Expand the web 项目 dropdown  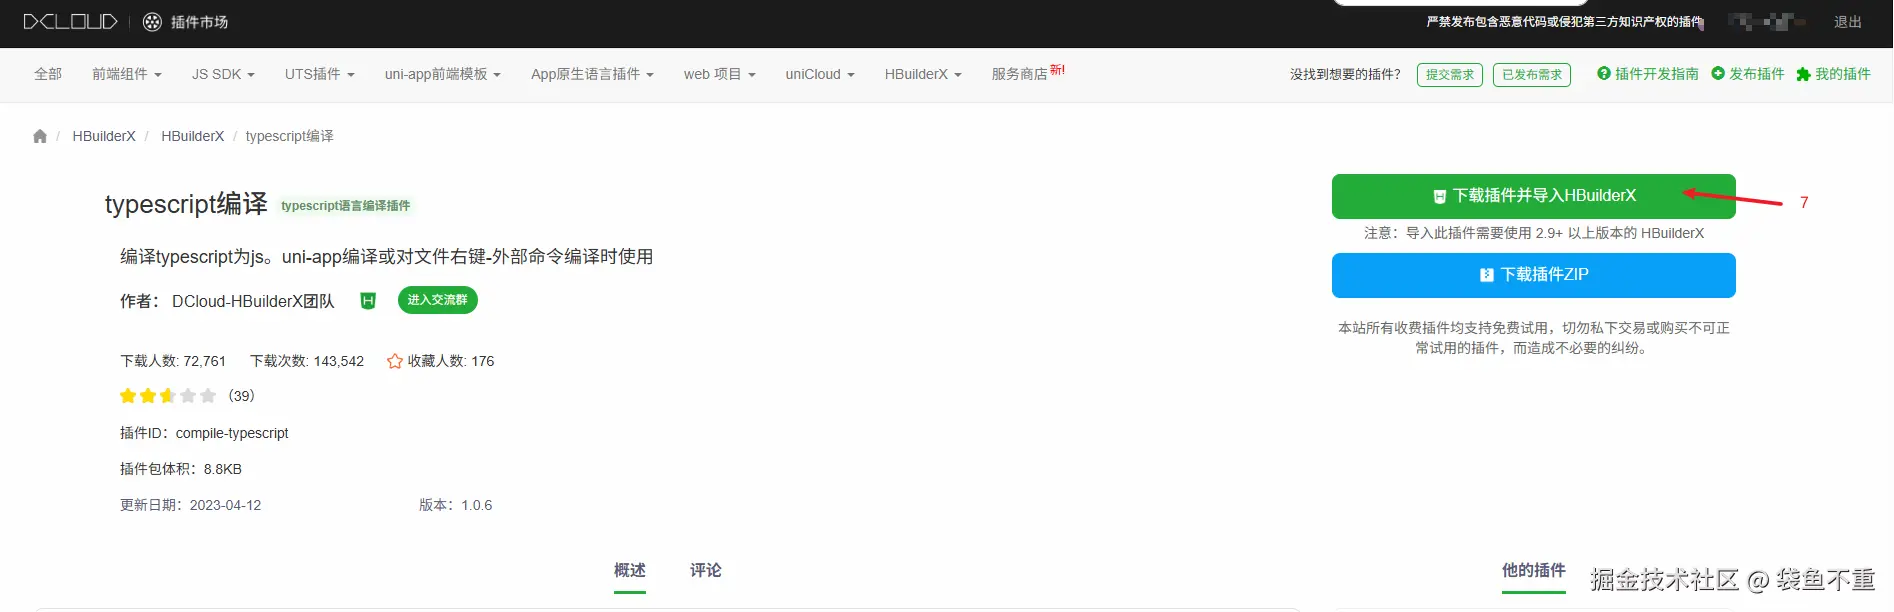[x=719, y=74]
